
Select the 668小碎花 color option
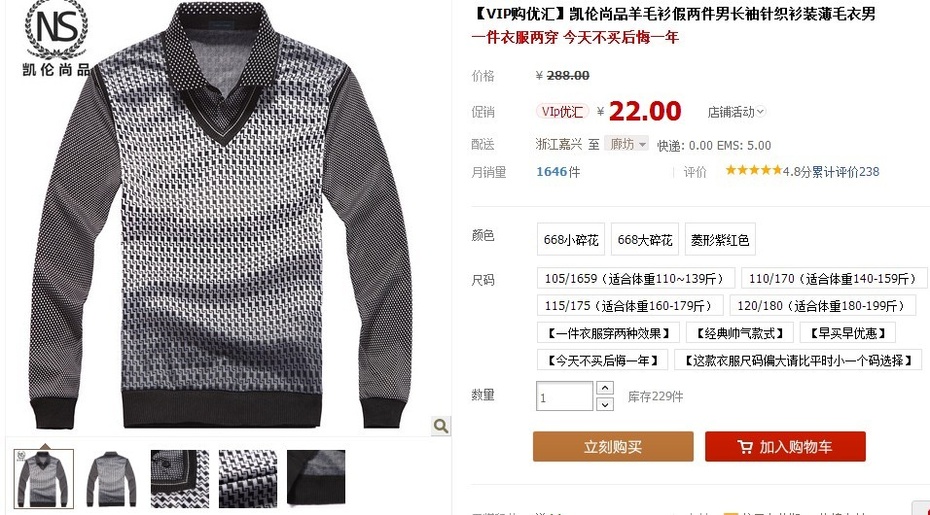pos(571,240)
